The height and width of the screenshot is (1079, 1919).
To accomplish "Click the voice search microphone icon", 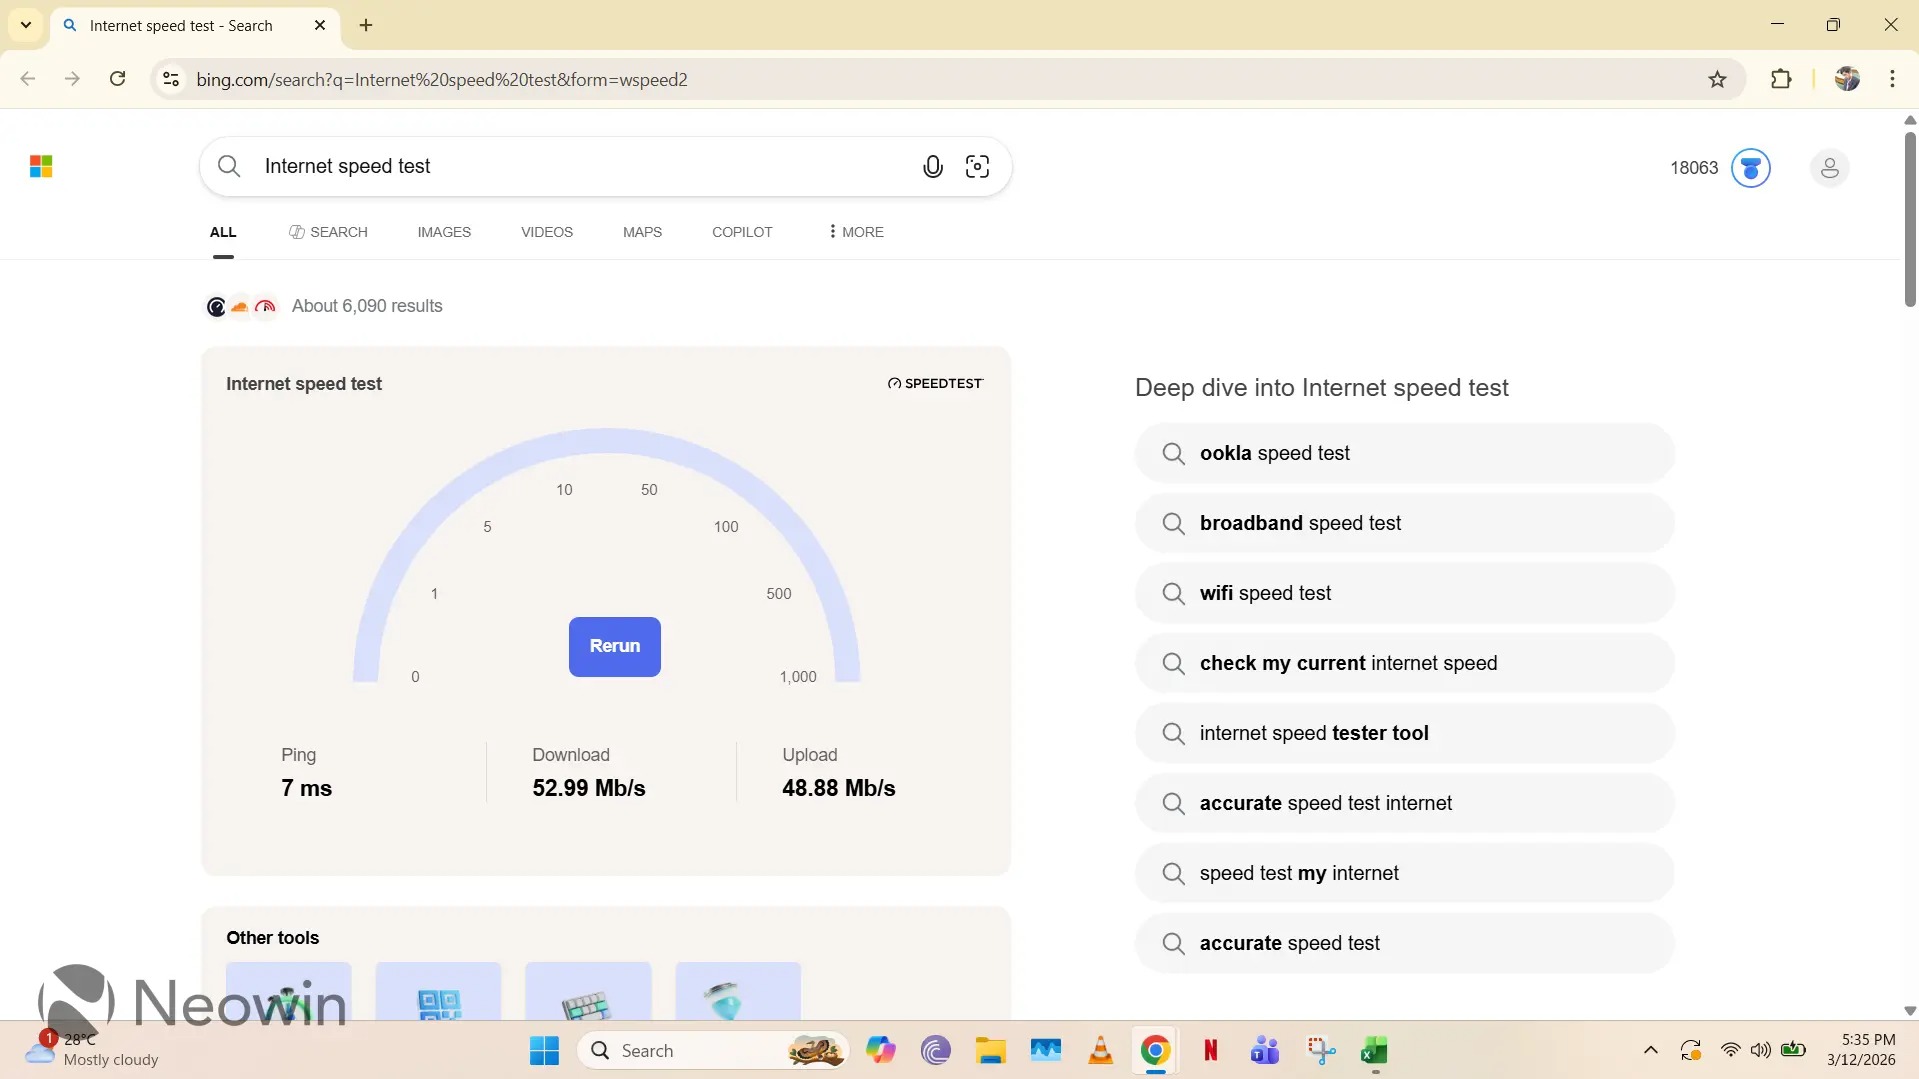I will (932, 167).
